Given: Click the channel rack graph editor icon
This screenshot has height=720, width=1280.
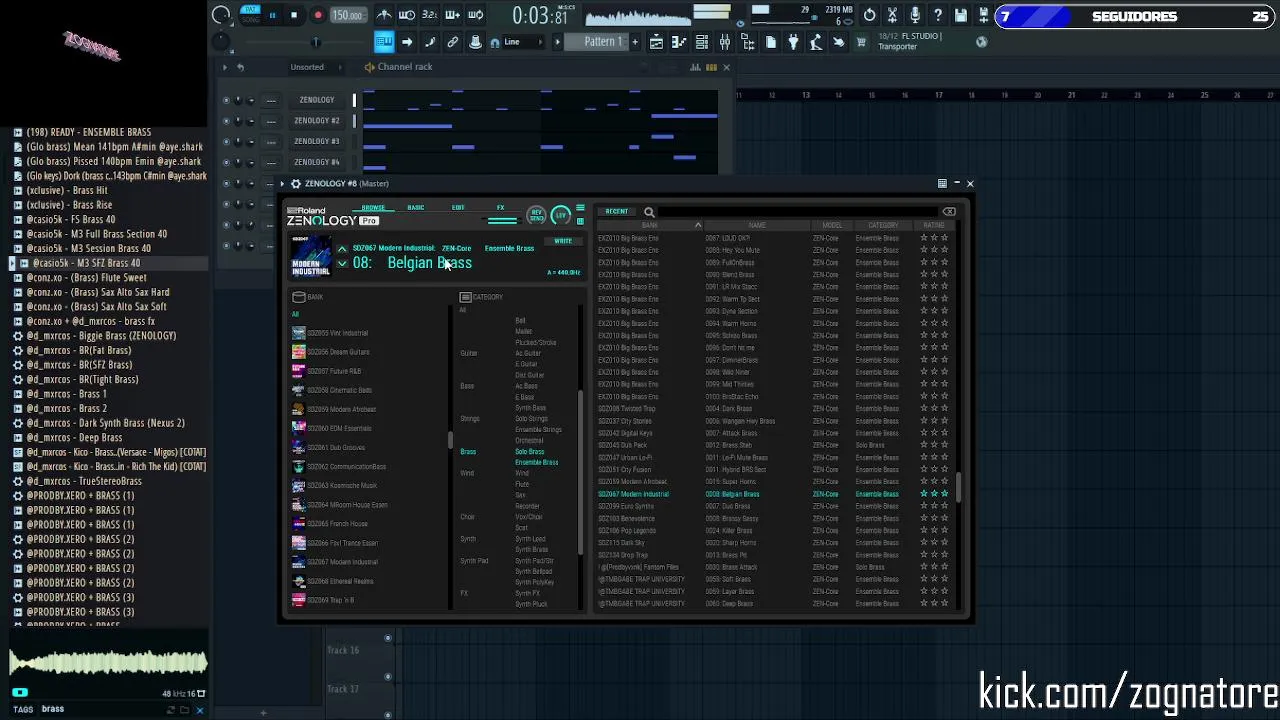Looking at the screenshot, I should 695,67.
